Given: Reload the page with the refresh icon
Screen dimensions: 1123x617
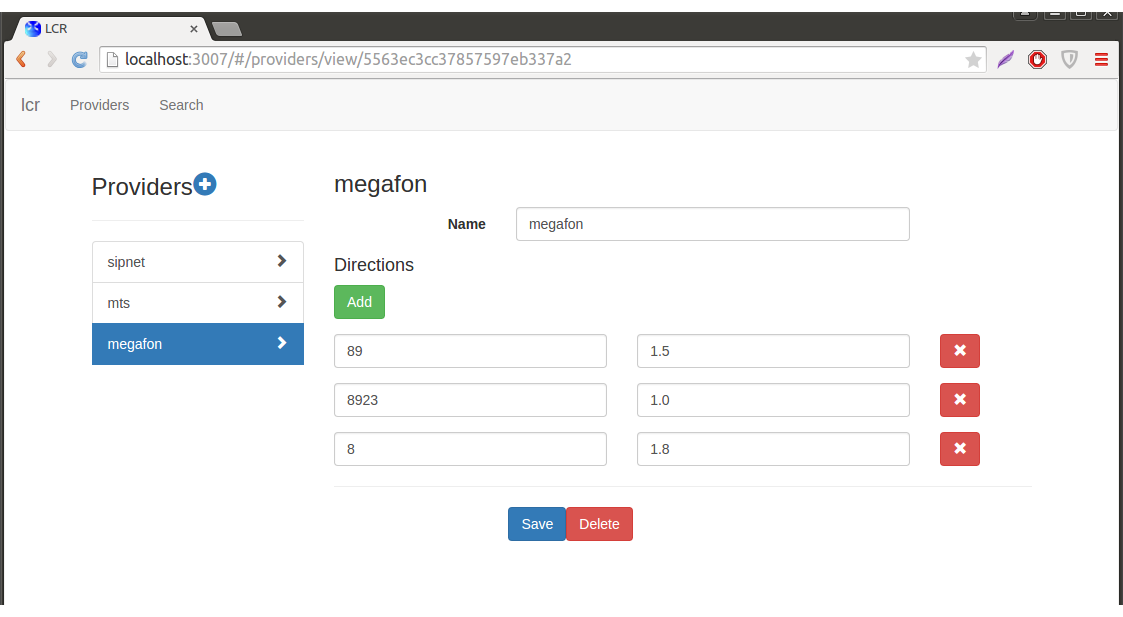Looking at the screenshot, I should 79,59.
